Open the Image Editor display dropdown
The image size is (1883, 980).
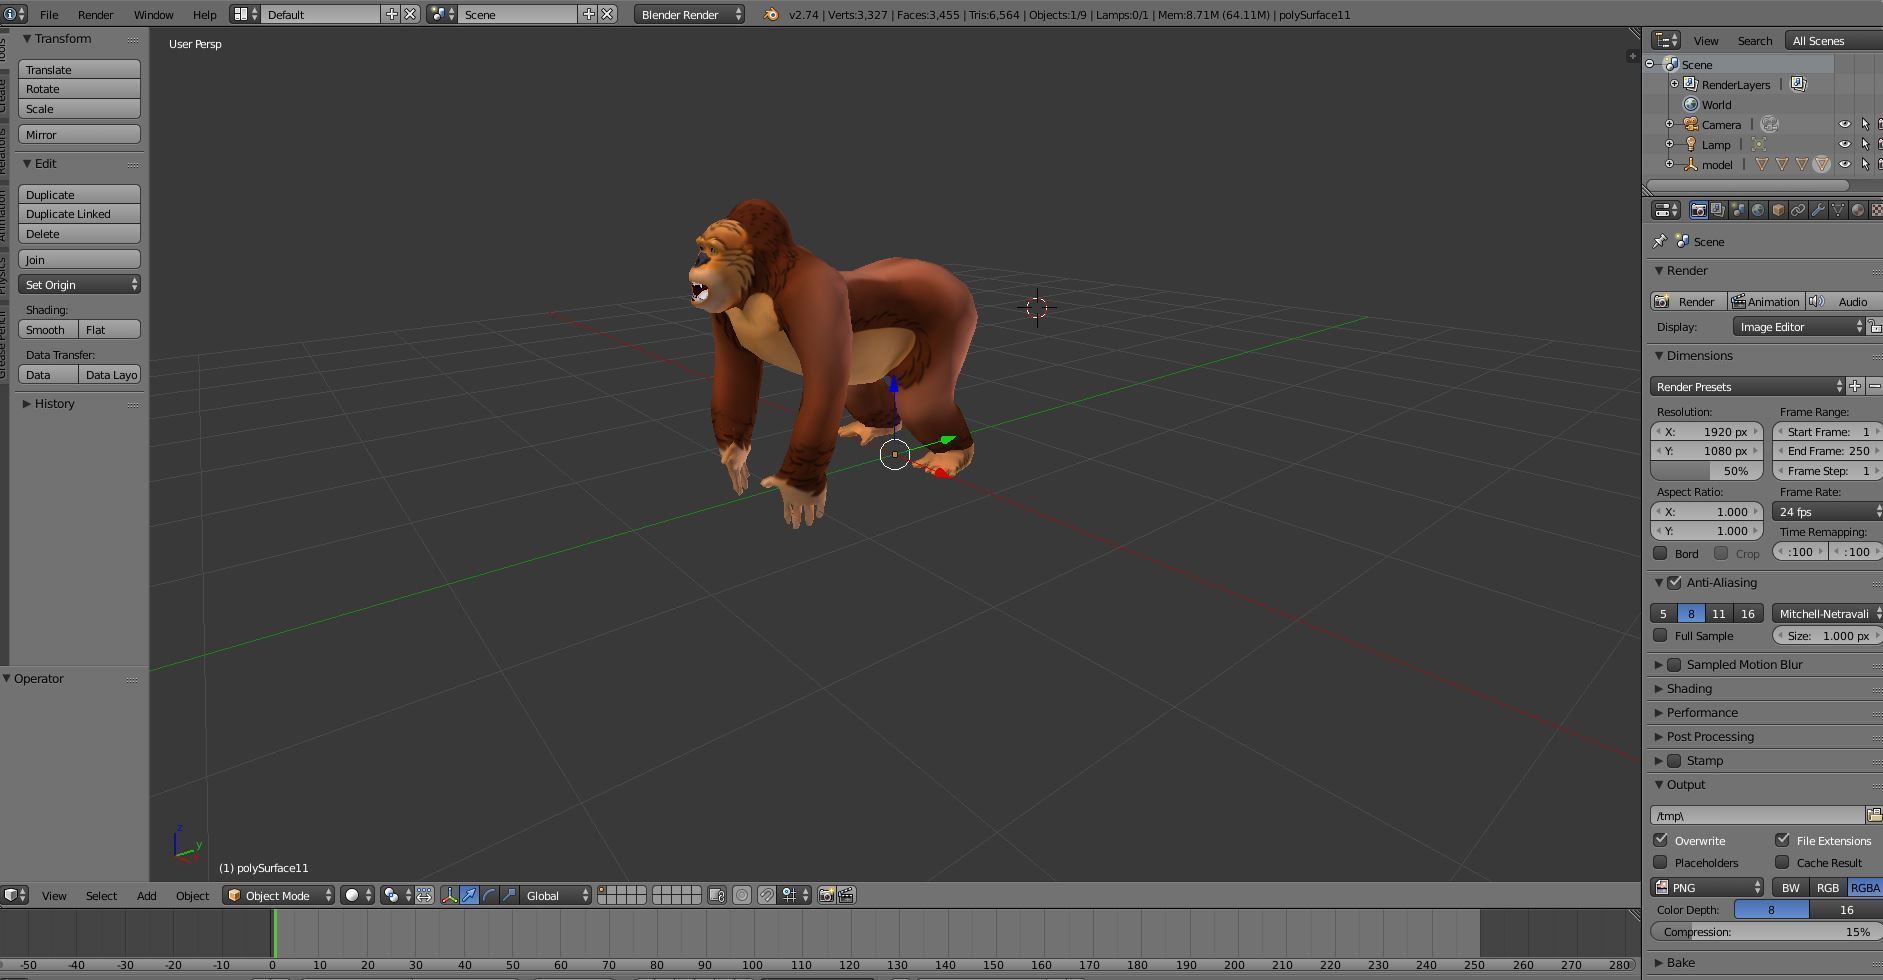(x=1799, y=326)
